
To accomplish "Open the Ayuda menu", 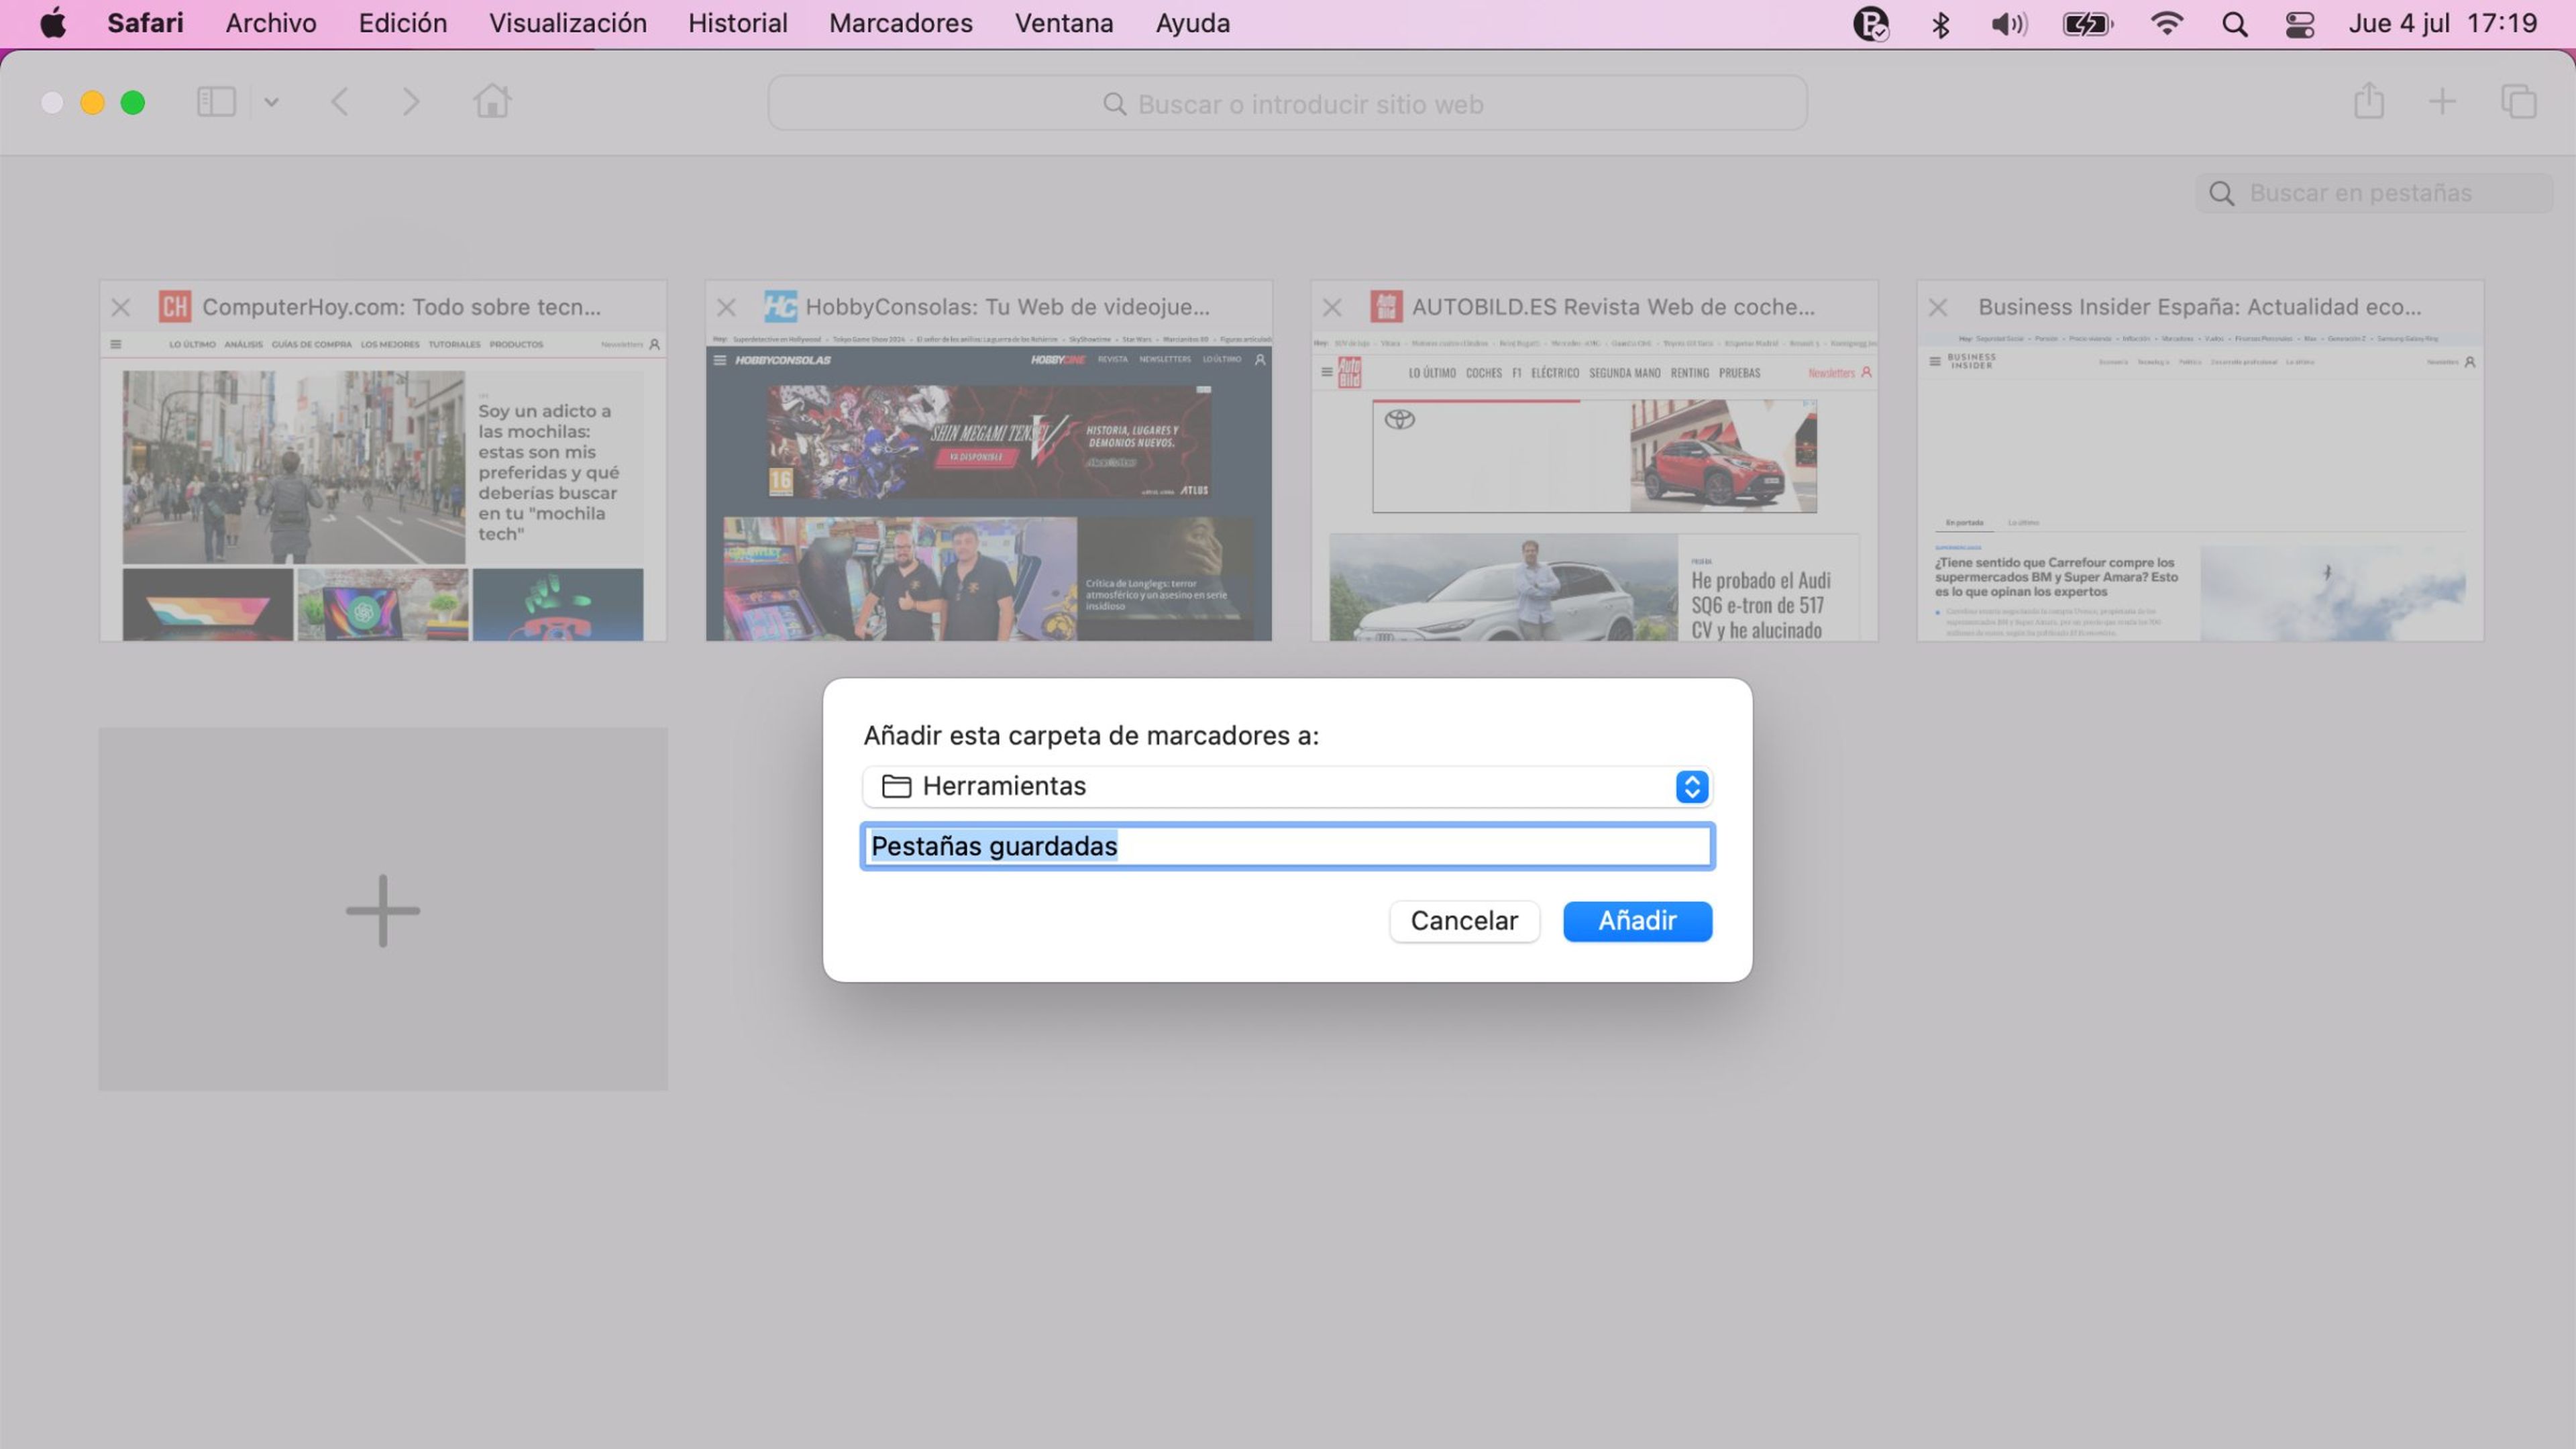I will [1192, 23].
